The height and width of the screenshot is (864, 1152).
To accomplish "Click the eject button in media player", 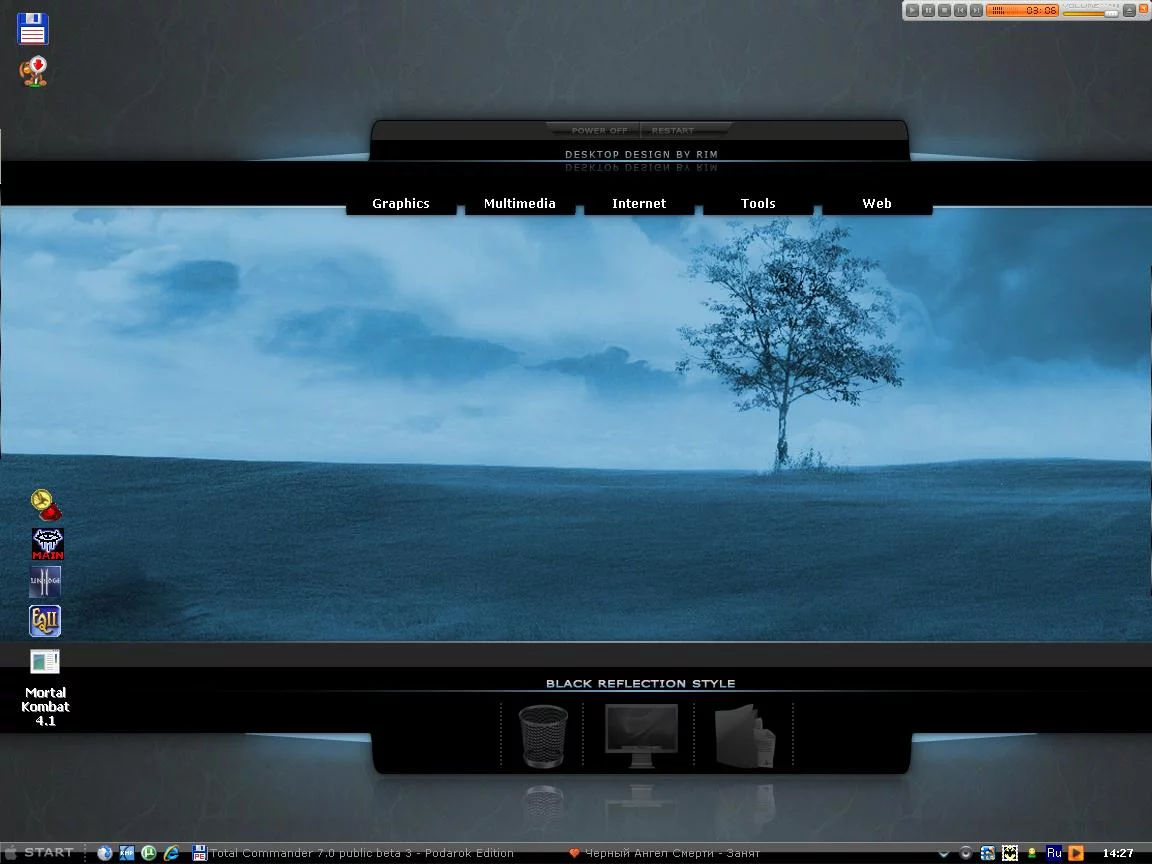I will click(1129, 10).
